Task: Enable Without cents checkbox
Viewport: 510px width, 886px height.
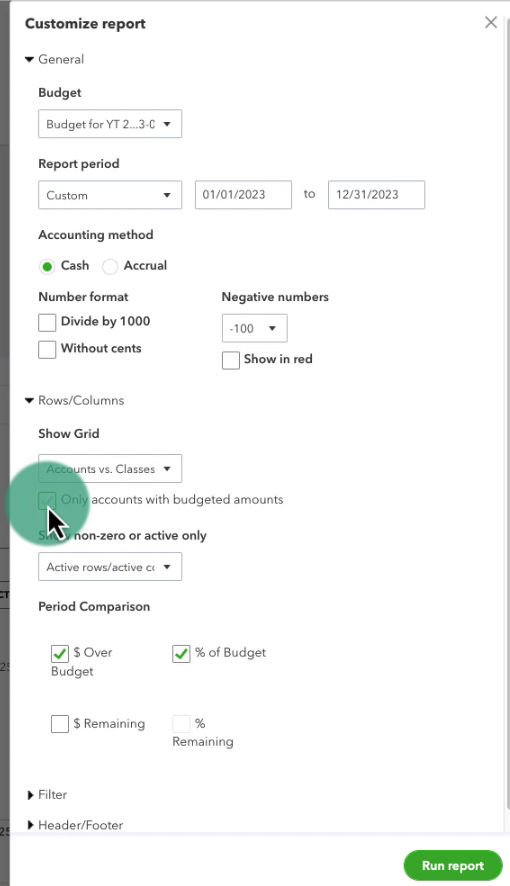Action: [x=47, y=349]
